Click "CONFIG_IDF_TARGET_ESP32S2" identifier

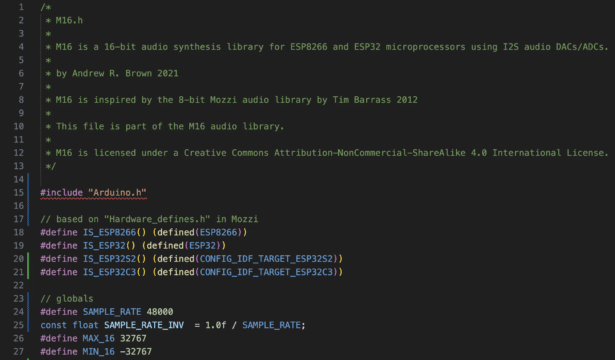tap(266, 259)
